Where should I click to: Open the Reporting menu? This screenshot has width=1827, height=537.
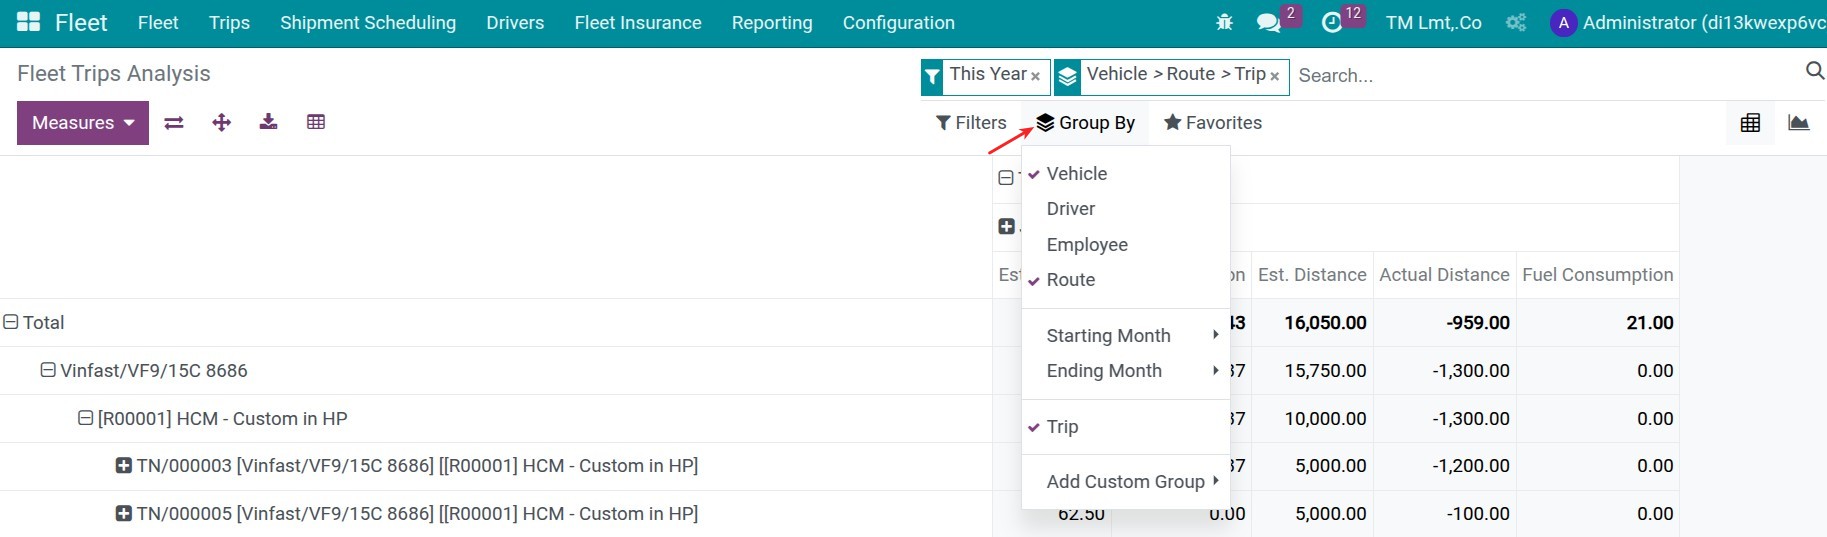pyautogui.click(x=772, y=22)
